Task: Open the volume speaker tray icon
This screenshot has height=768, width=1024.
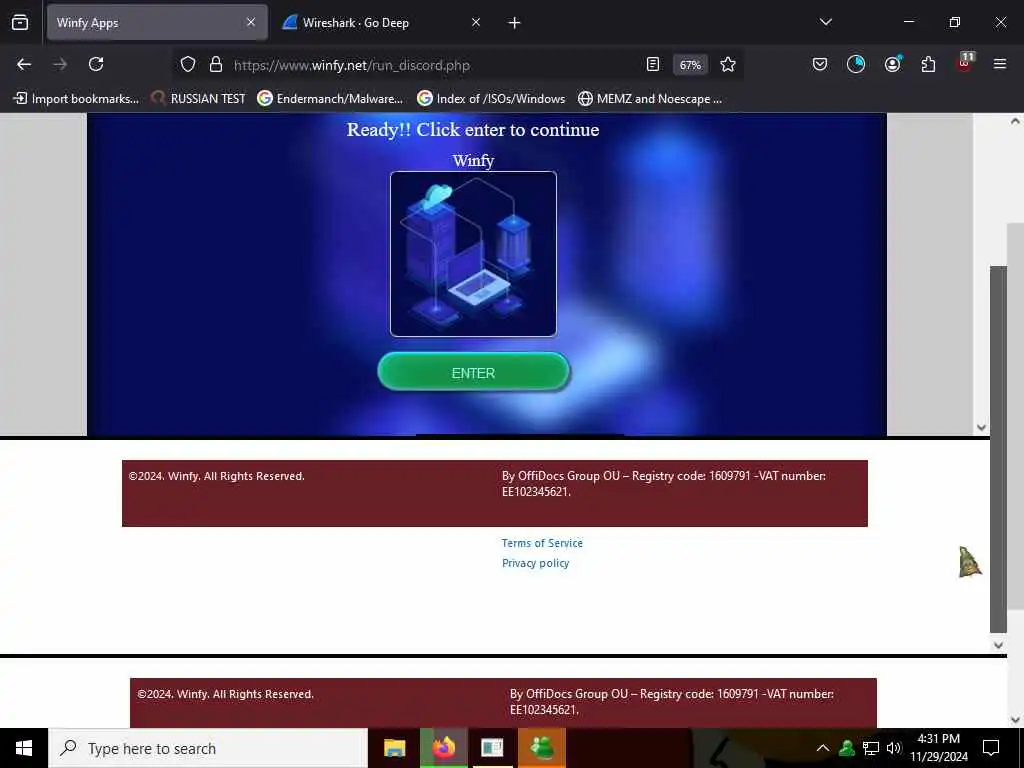Action: point(894,748)
